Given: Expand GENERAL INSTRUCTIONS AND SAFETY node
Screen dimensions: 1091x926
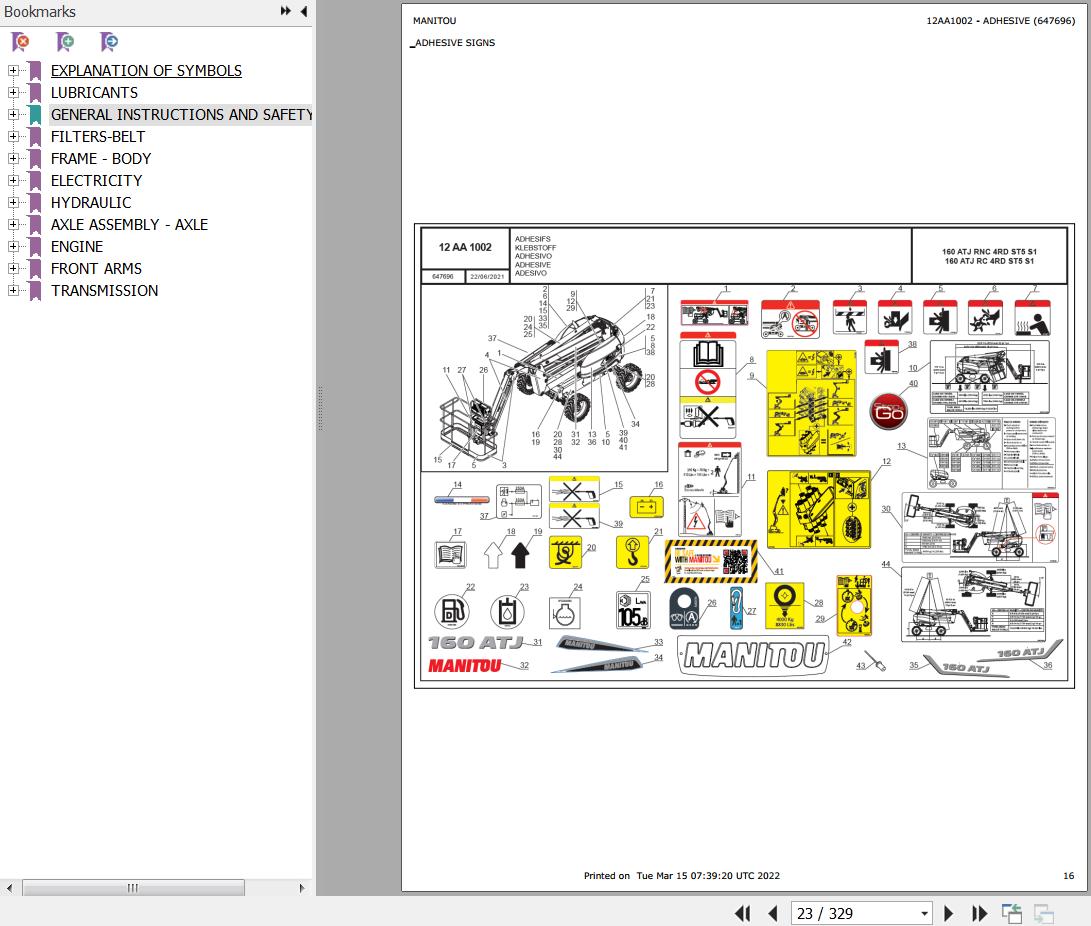Looking at the screenshot, I should pos(13,114).
